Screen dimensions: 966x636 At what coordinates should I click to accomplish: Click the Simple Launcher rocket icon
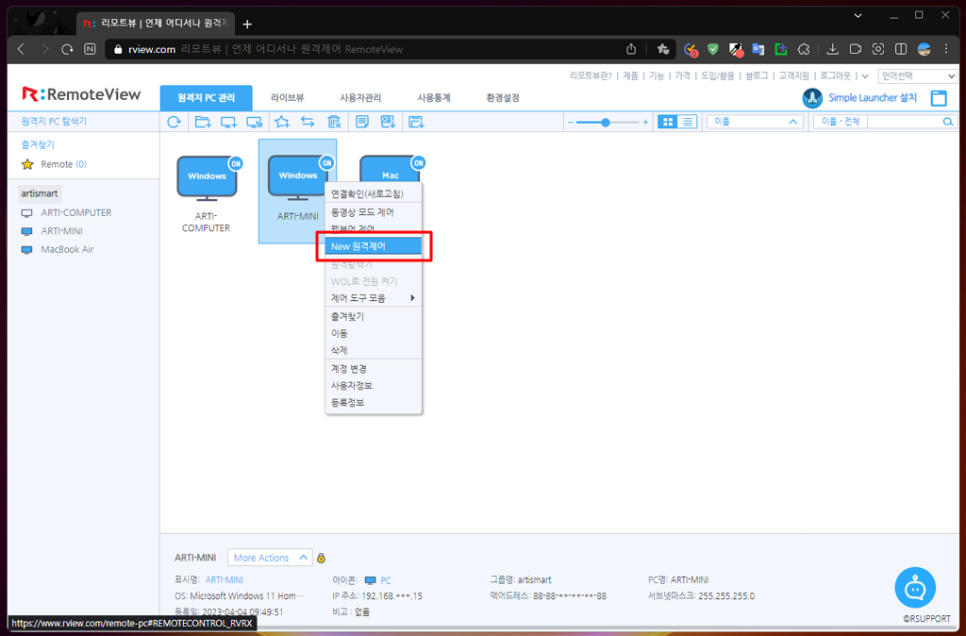[x=813, y=98]
